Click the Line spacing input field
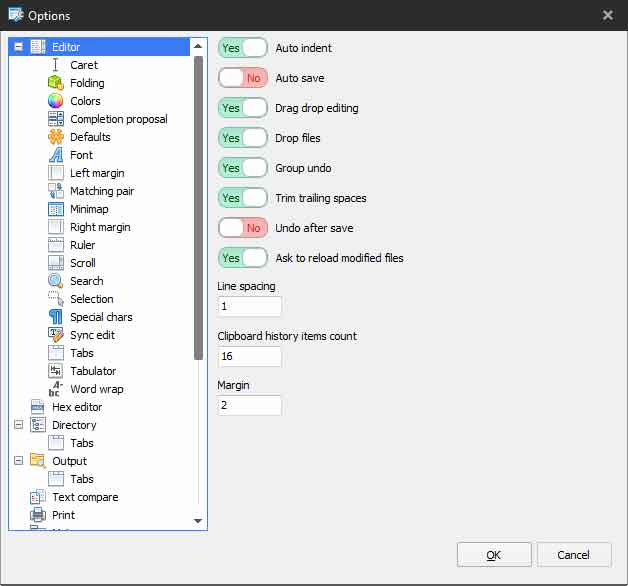628x586 pixels. coord(249,307)
